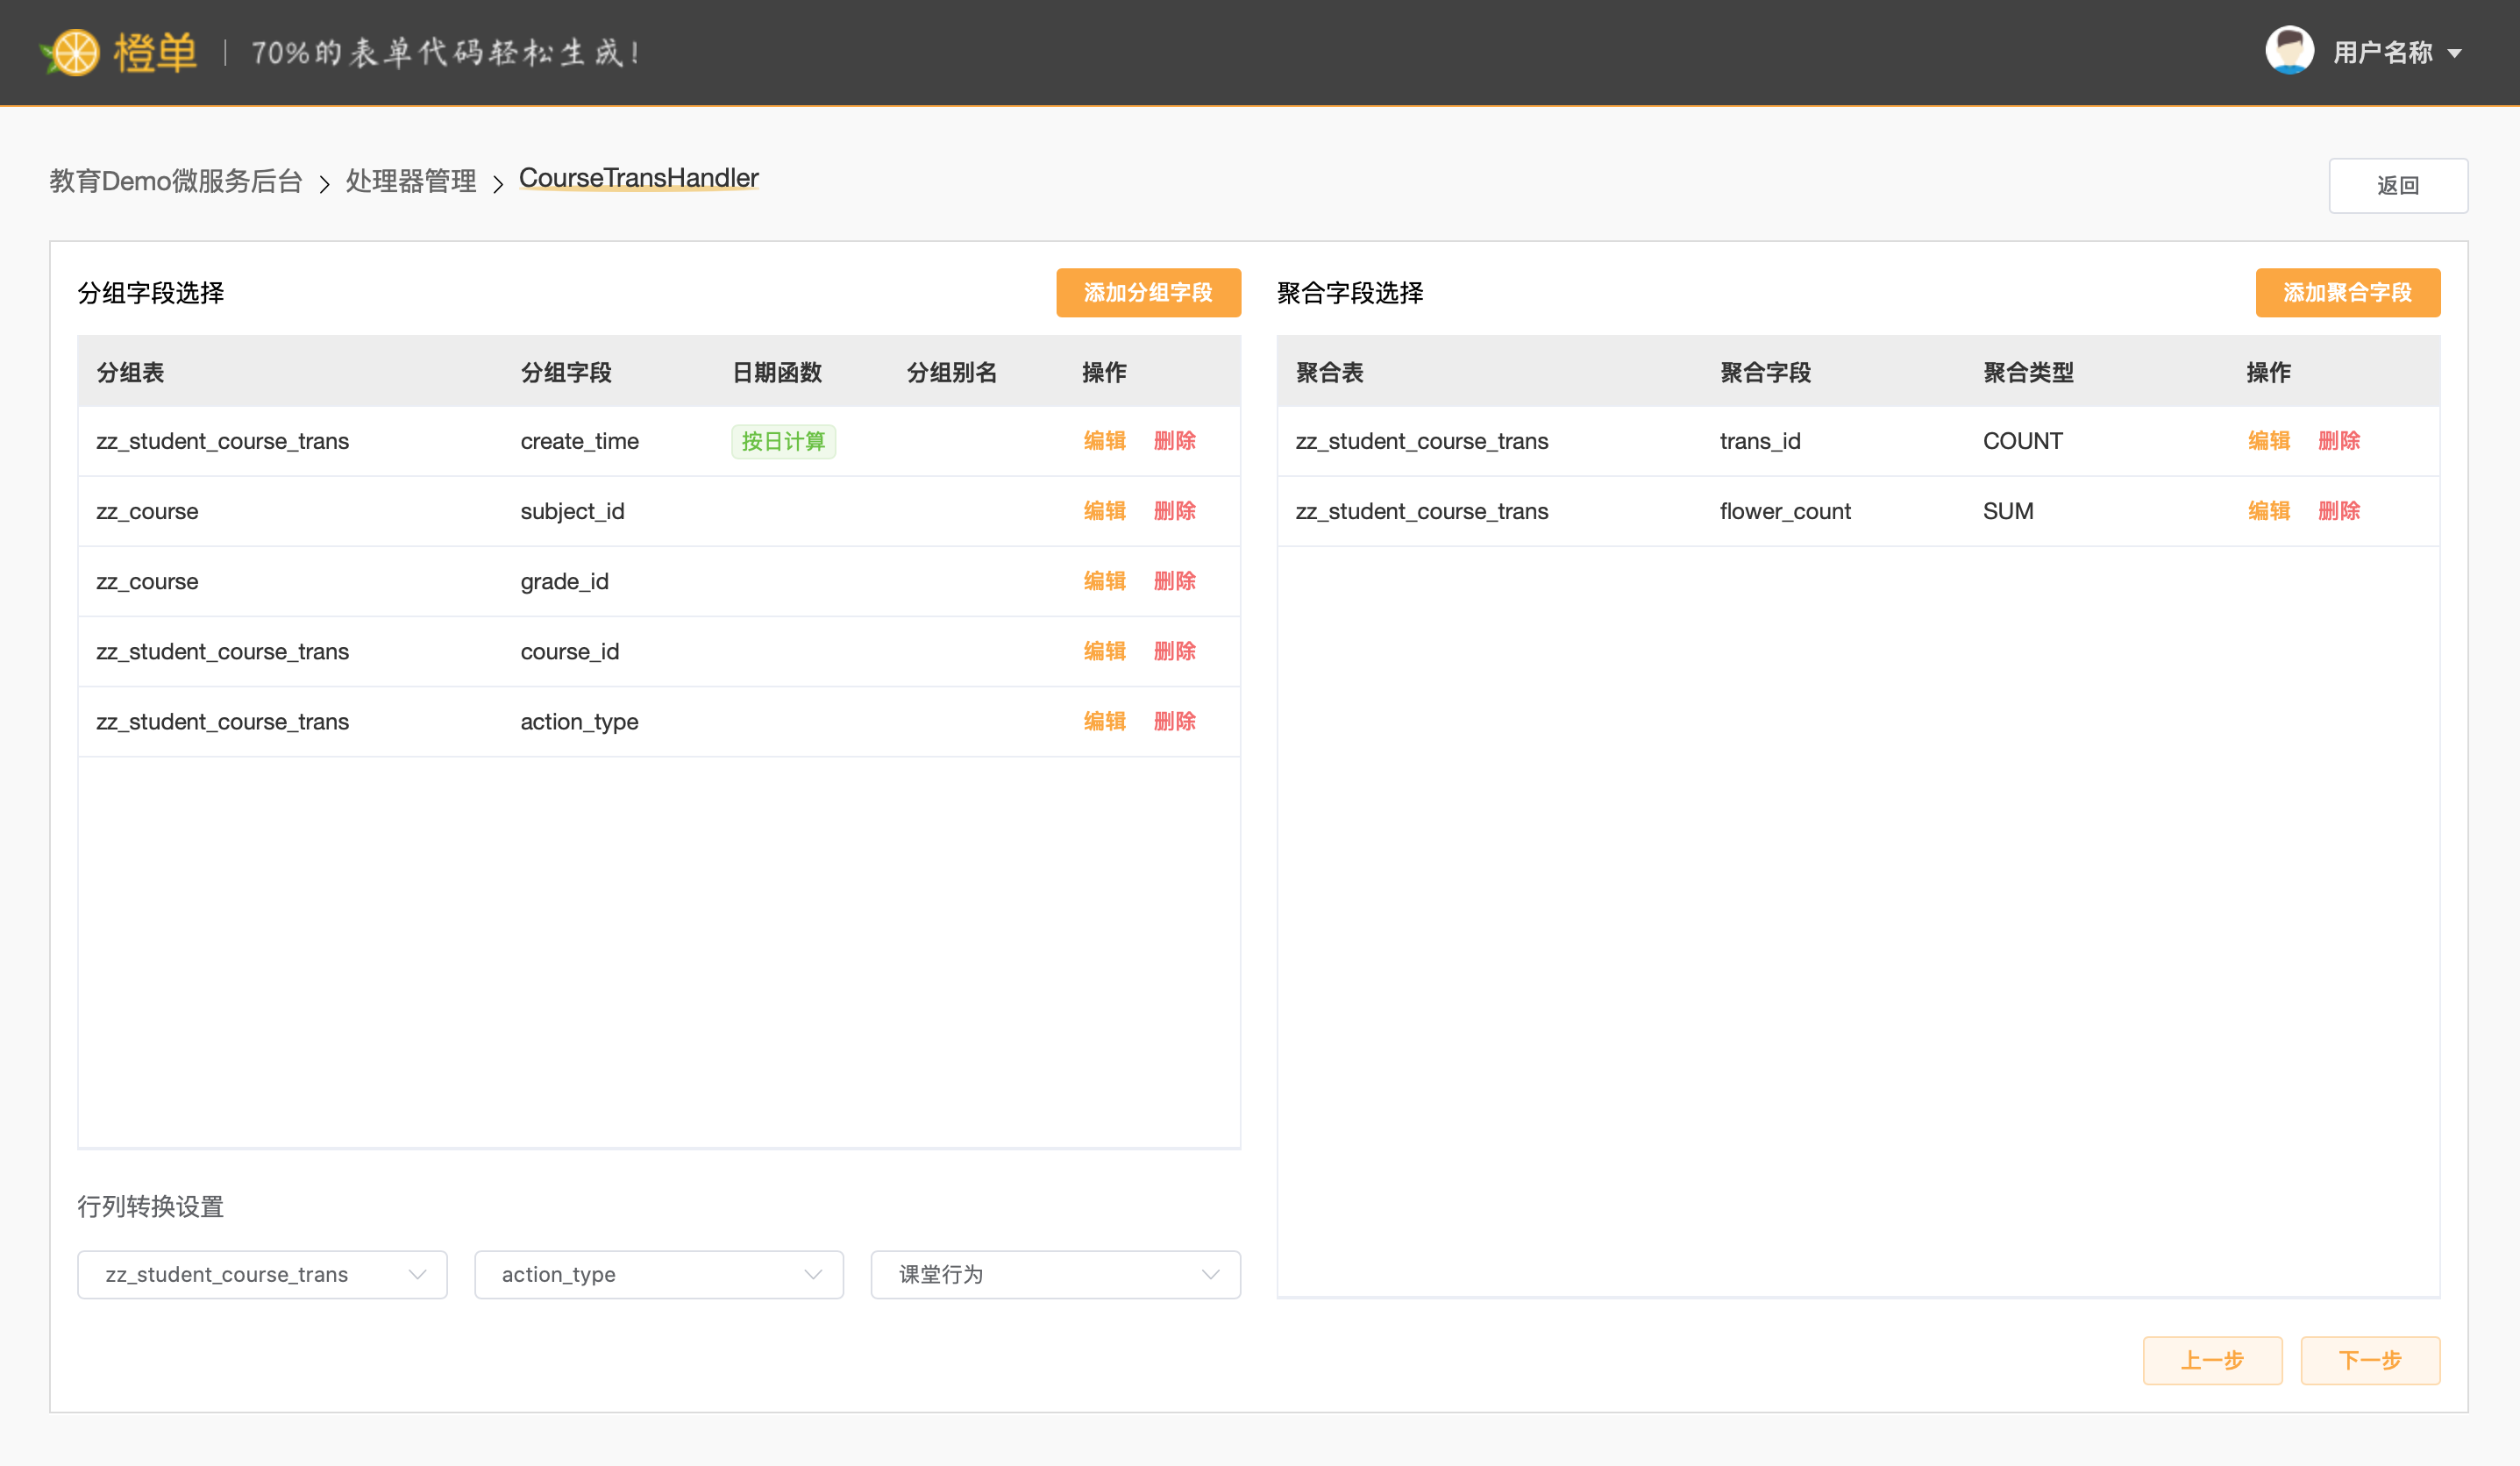Click the 70%的表单代码轻松生成 slogan text
Viewport: 2520px width, 1466px height.
coord(446,52)
